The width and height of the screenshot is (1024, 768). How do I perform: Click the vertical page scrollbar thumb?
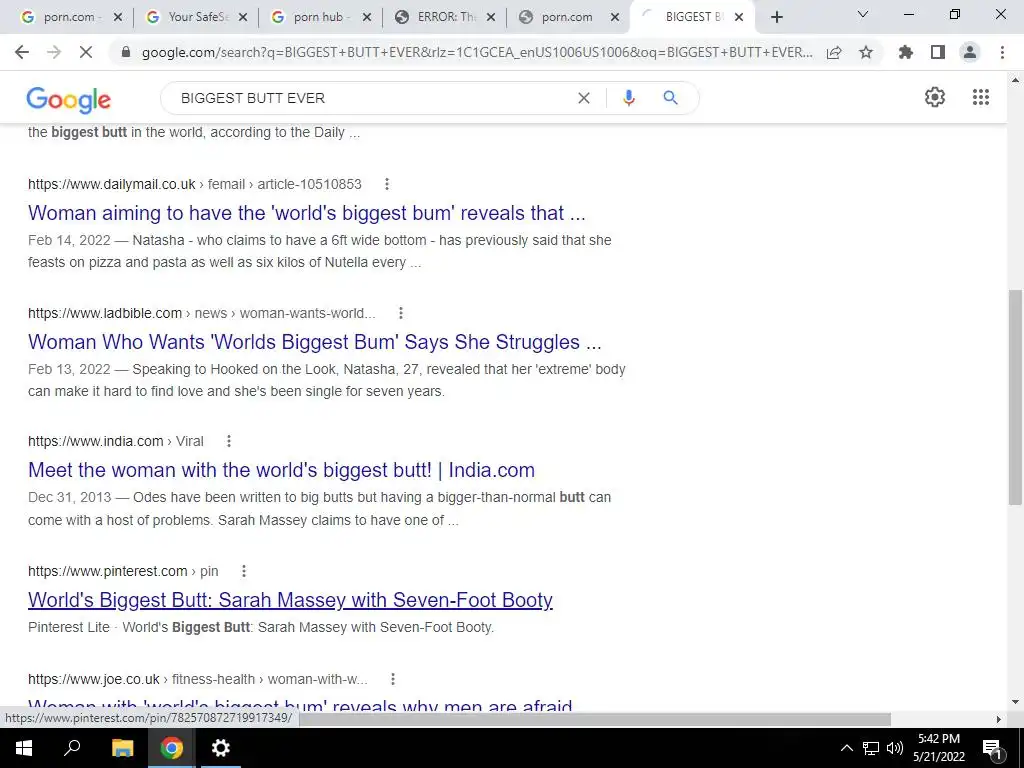click(x=1015, y=397)
